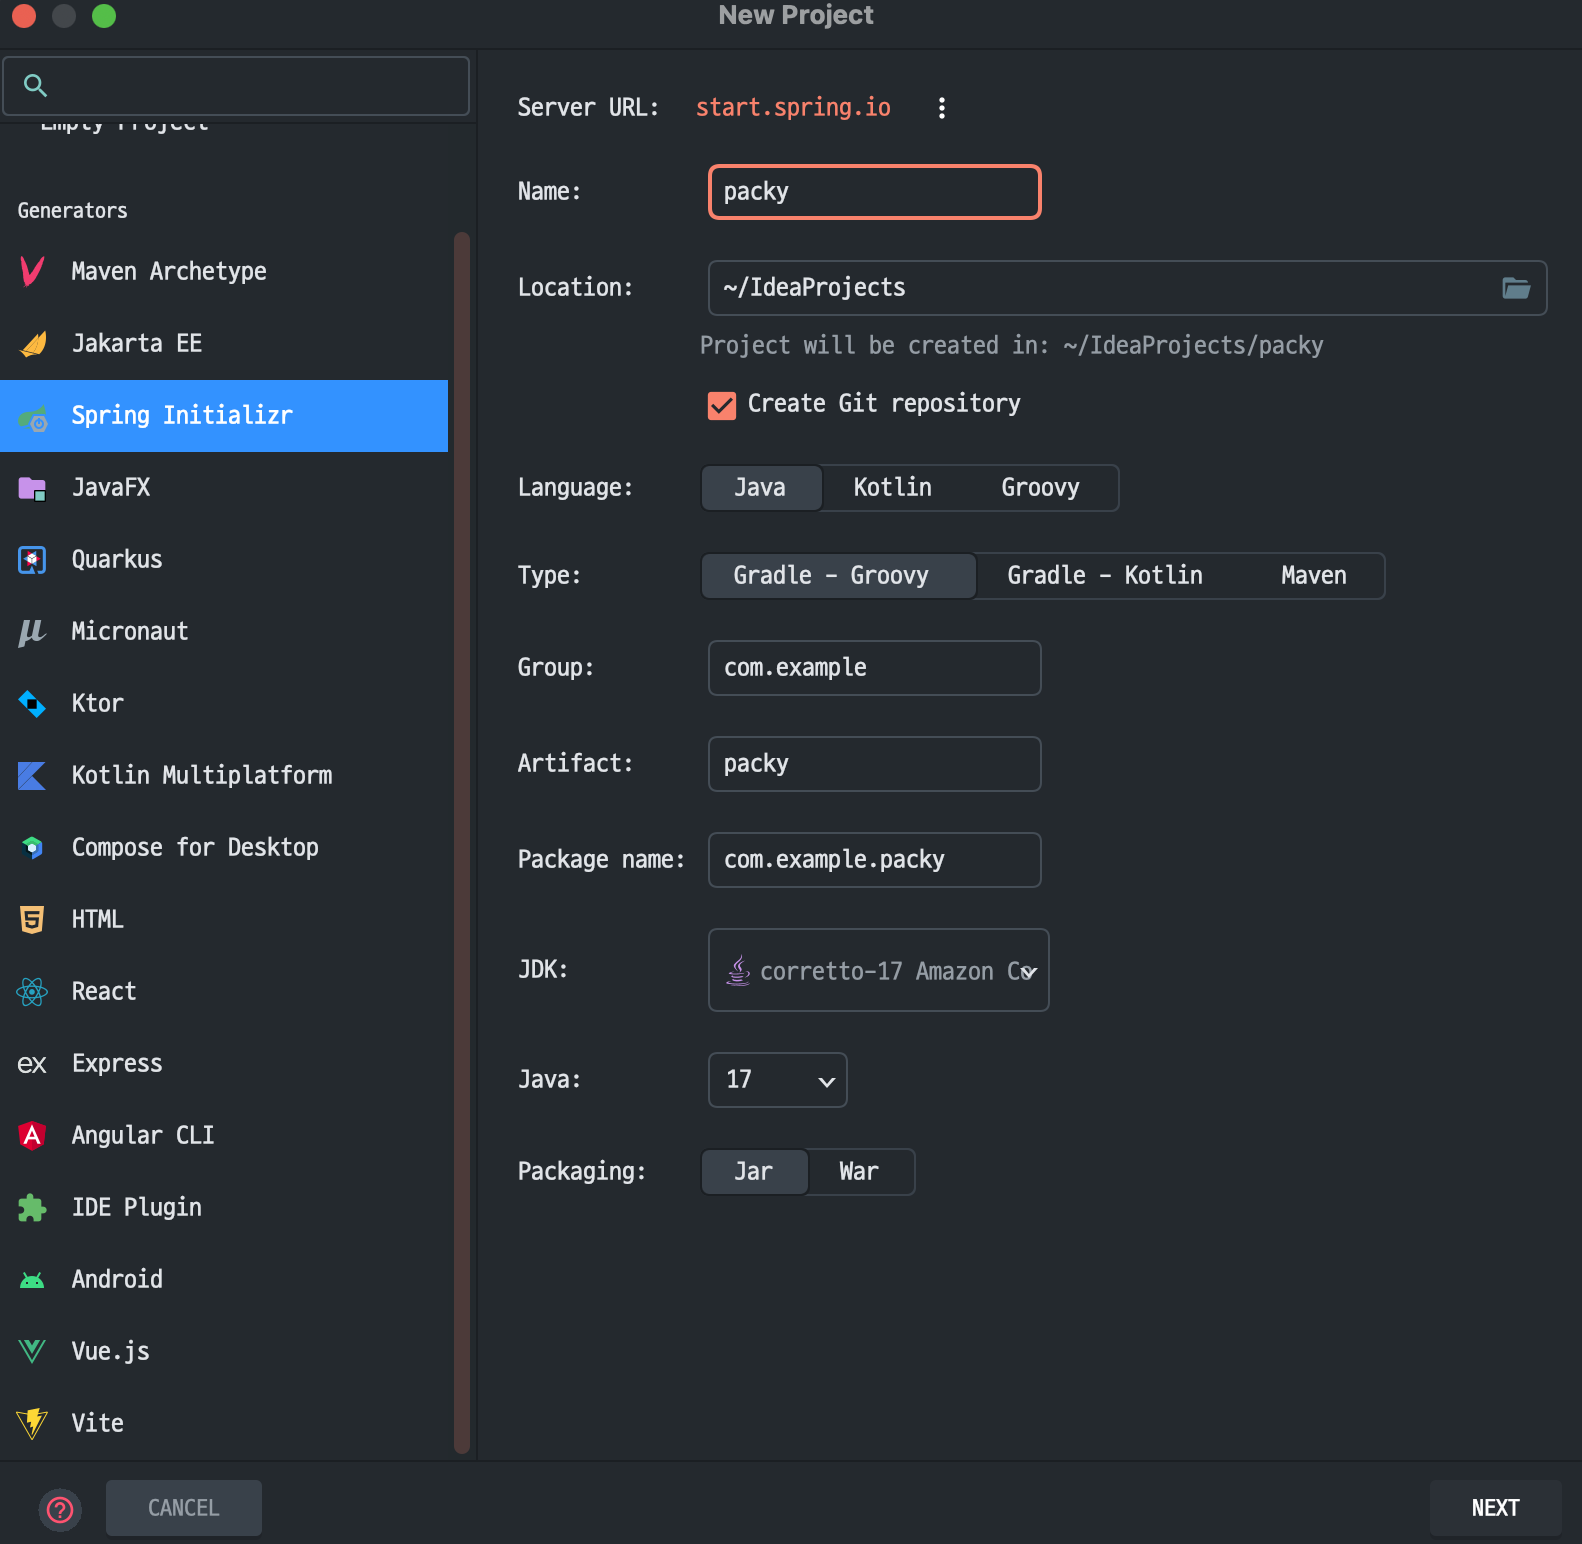
Task: Select Kotlin Multiplatform label
Action: (202, 776)
